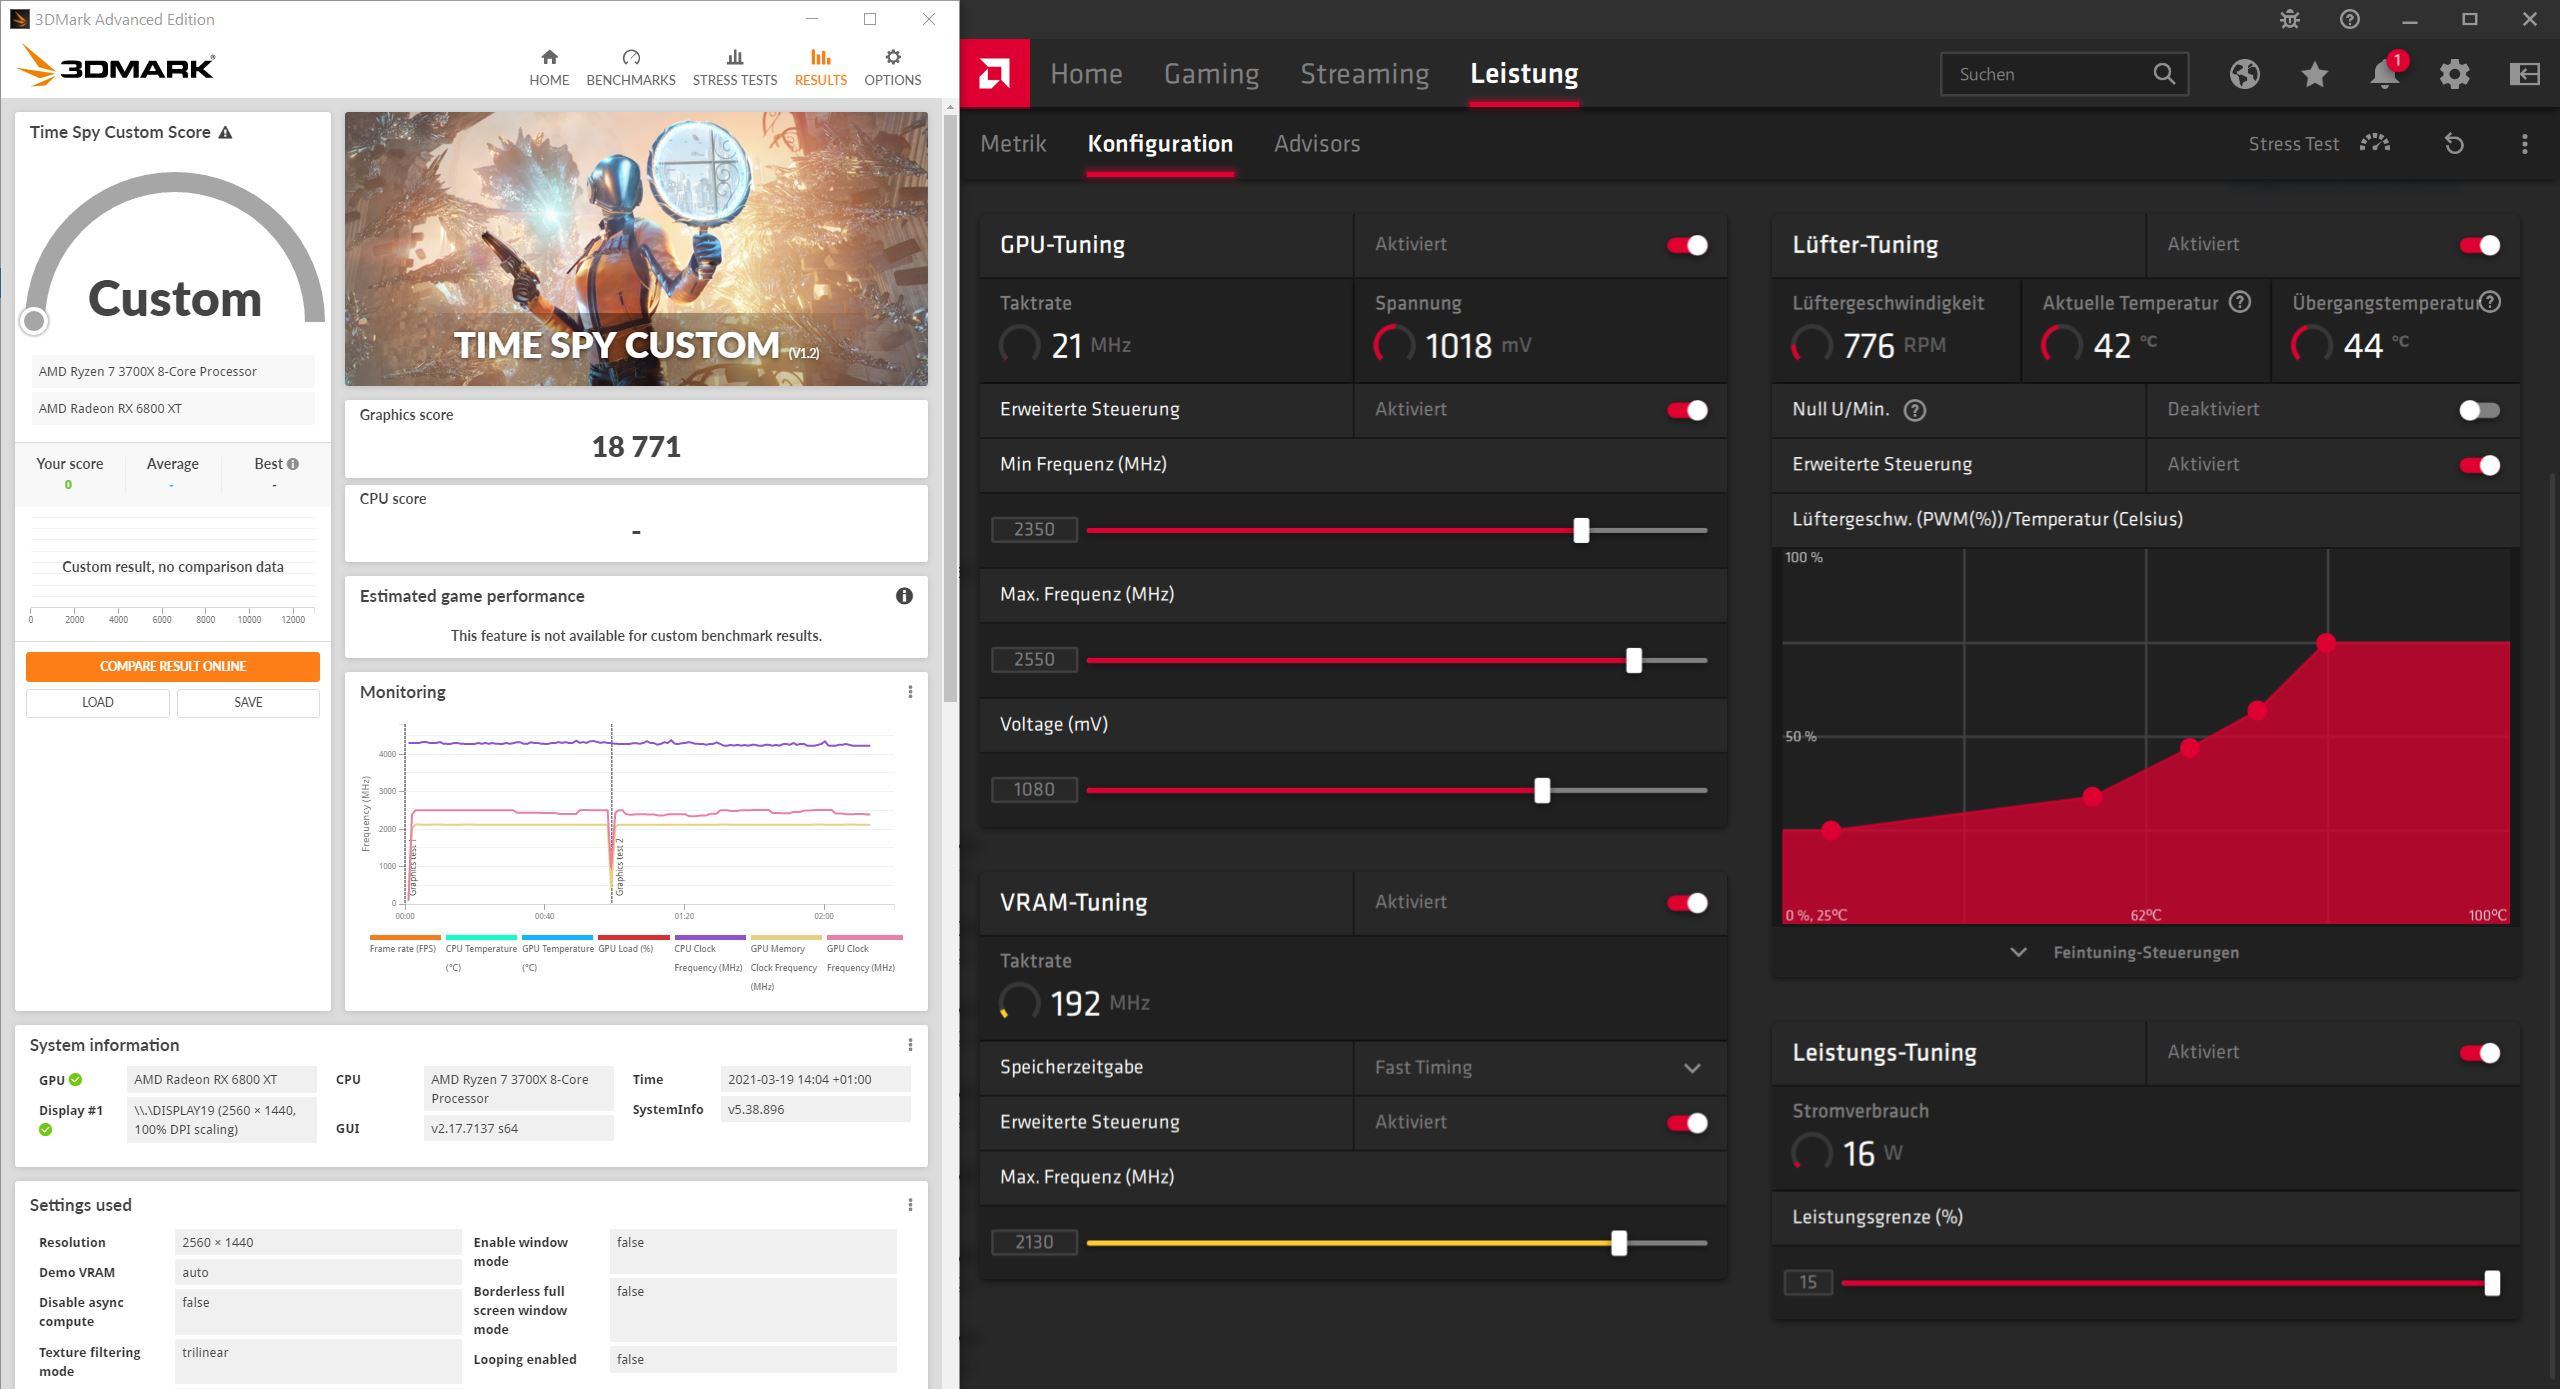
Task: Toggle Leistungs-Tuning Aktiviert switch
Action: [2480, 1053]
